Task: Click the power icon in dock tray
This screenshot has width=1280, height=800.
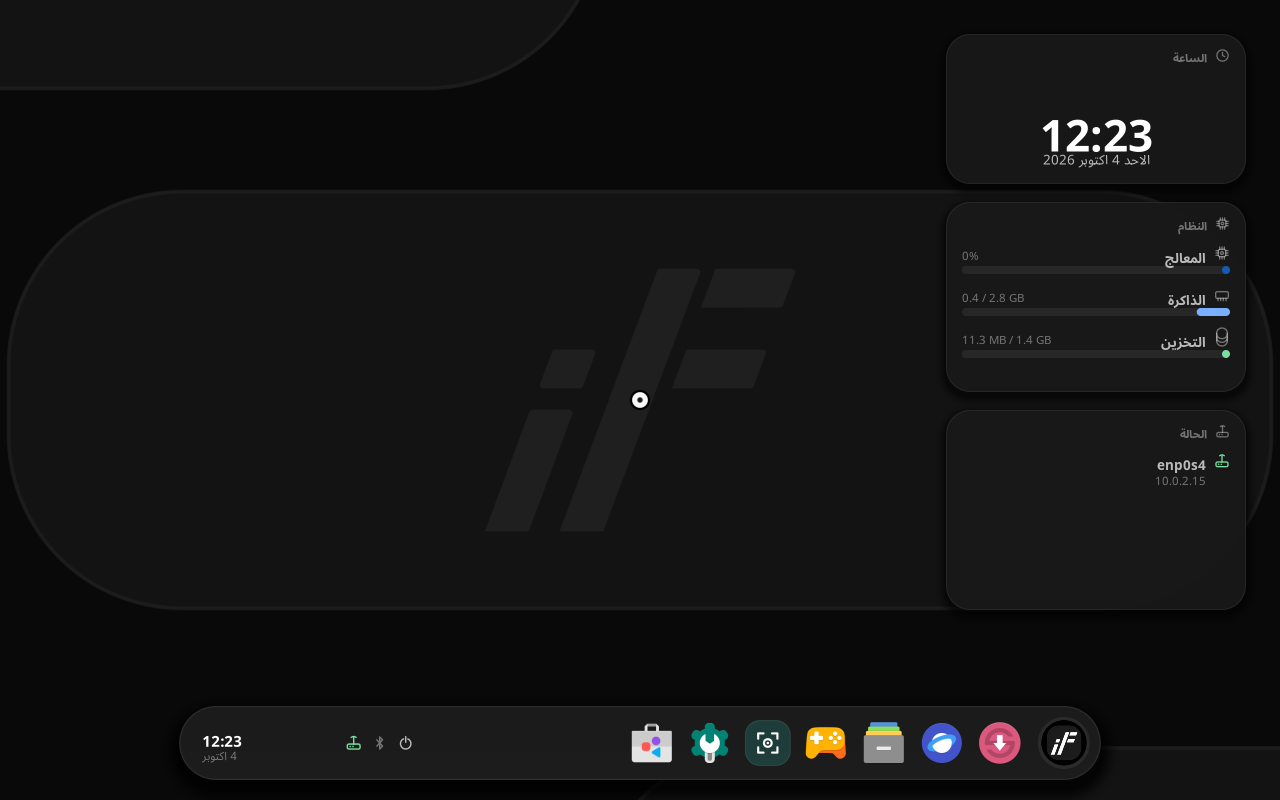Action: [406, 743]
